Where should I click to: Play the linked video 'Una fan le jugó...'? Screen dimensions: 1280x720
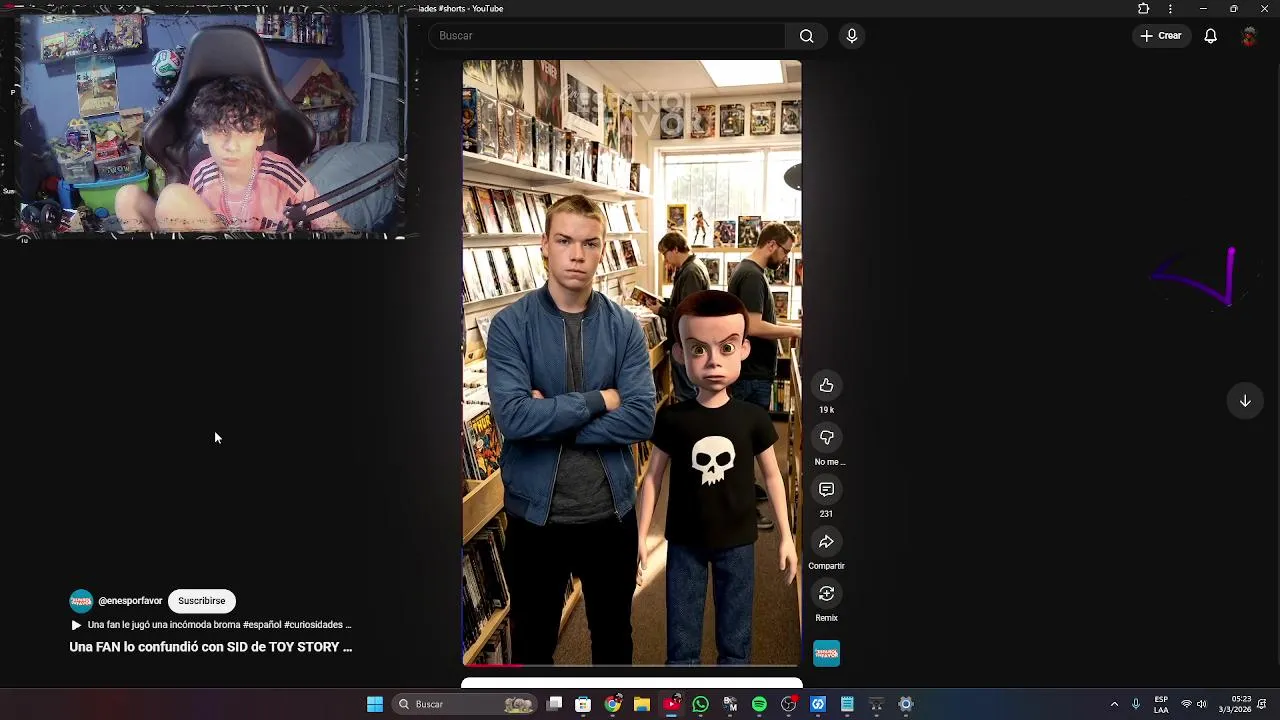(211, 625)
